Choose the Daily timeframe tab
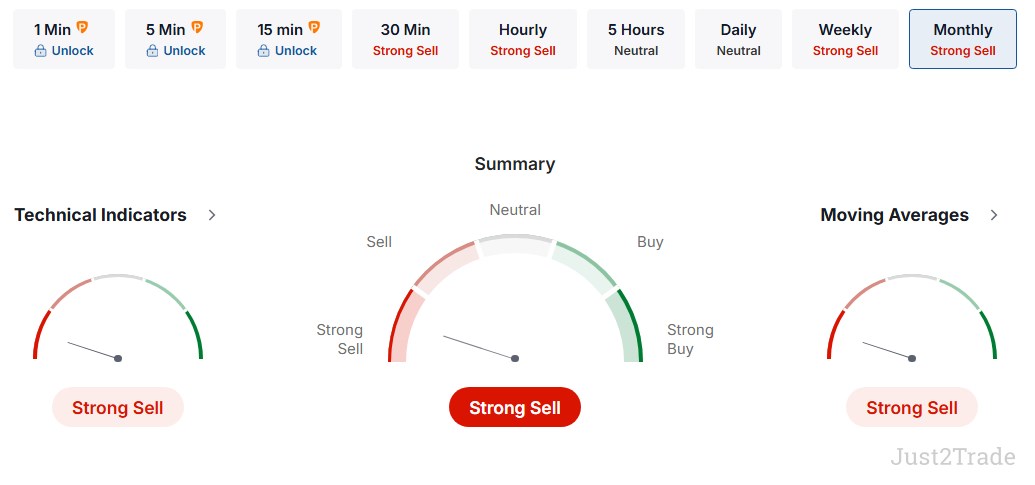The height and width of the screenshot is (485, 1035). (738, 39)
